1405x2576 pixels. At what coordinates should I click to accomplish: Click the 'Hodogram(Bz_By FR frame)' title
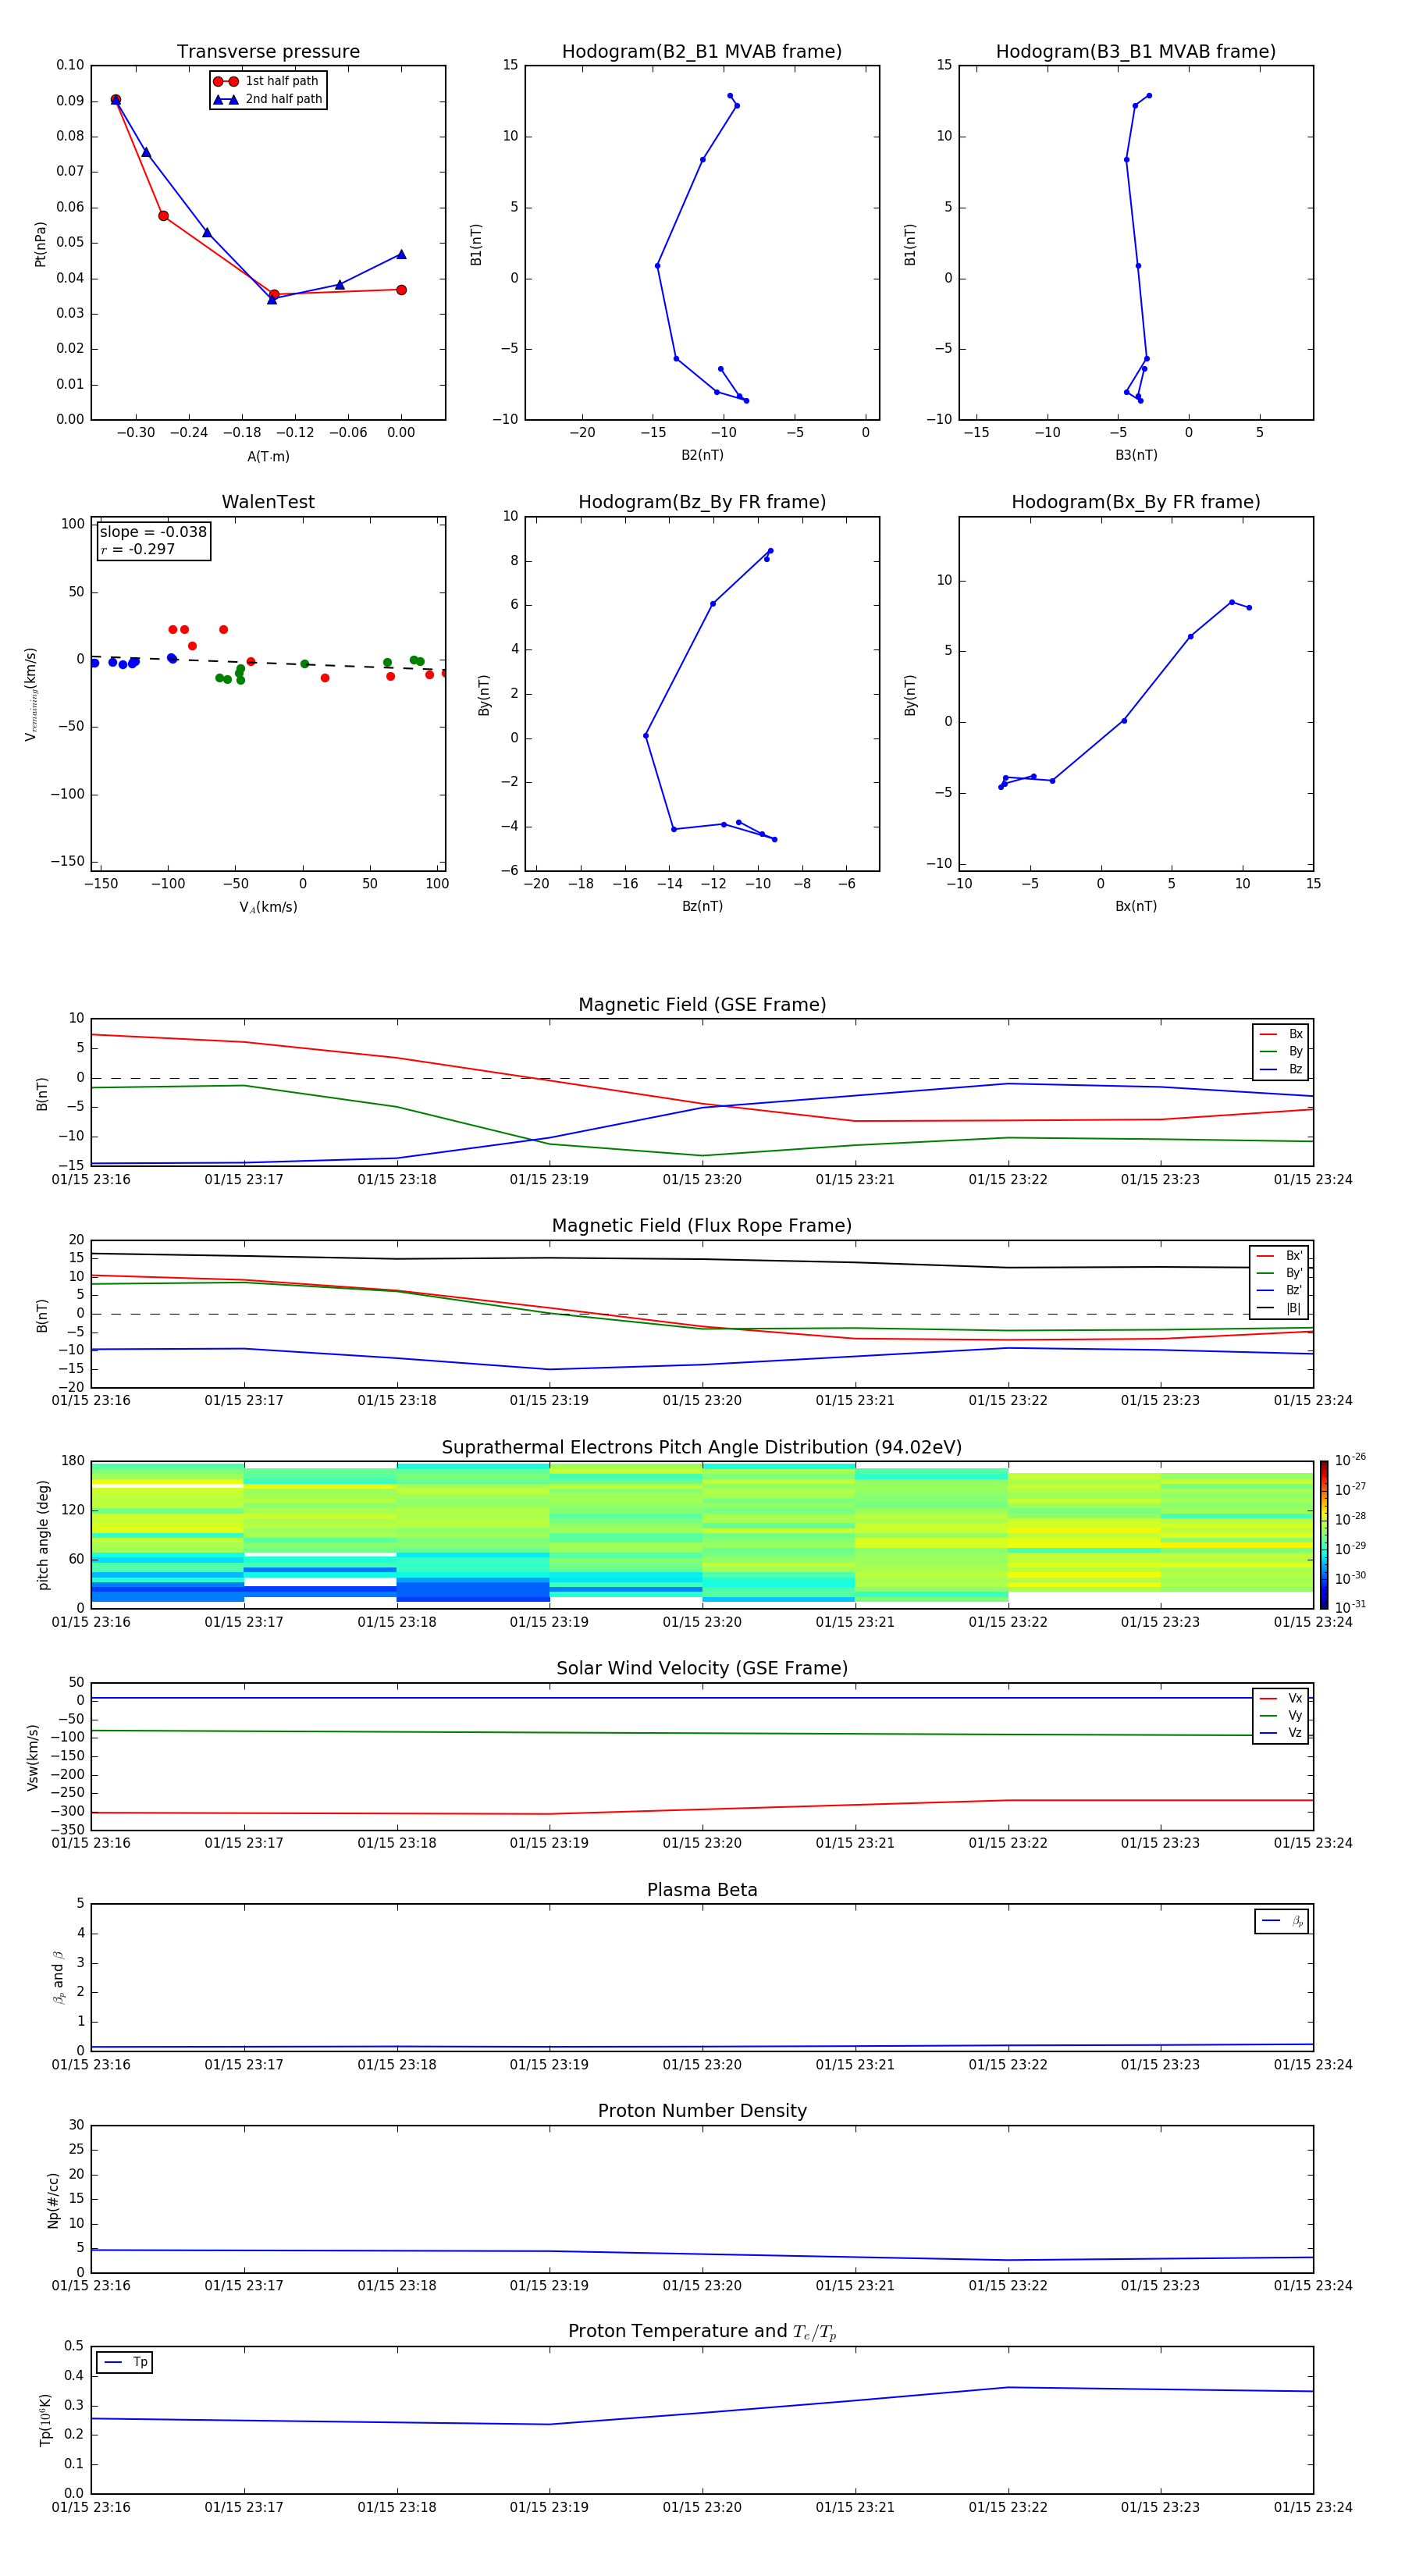click(x=702, y=502)
